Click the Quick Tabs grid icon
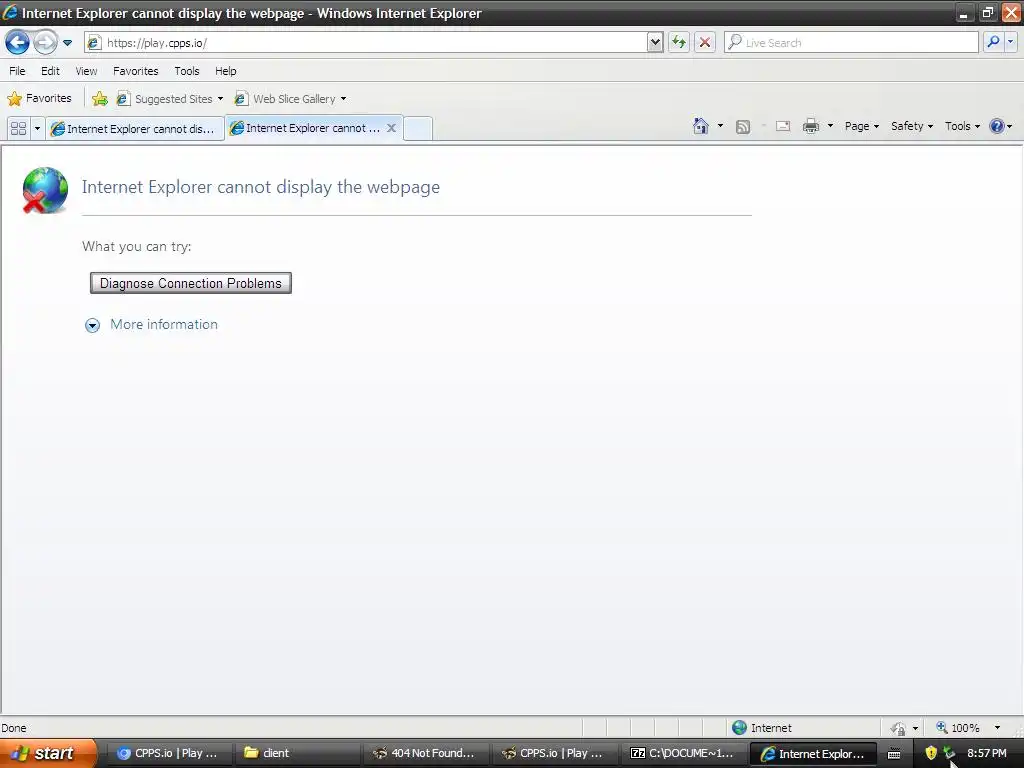This screenshot has width=1024, height=768. 18,129
